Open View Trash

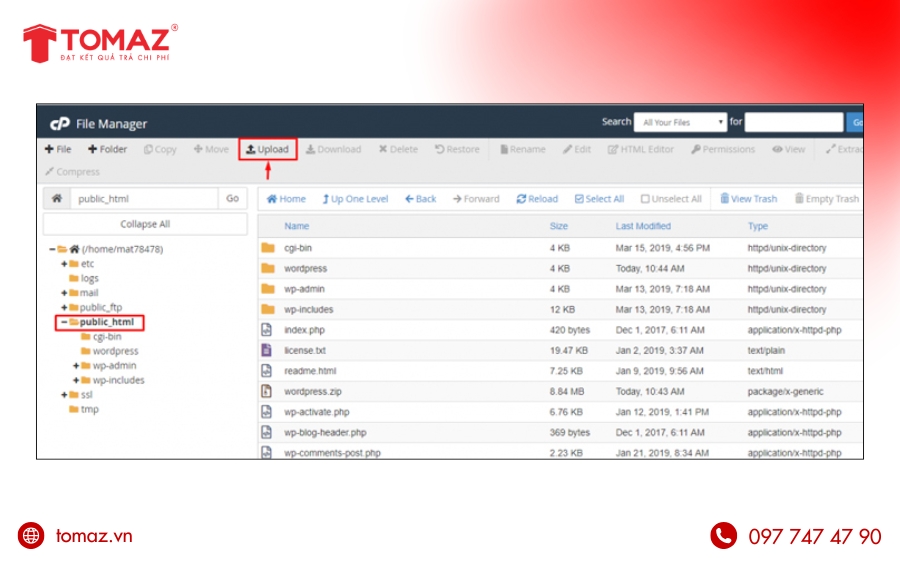tap(748, 199)
